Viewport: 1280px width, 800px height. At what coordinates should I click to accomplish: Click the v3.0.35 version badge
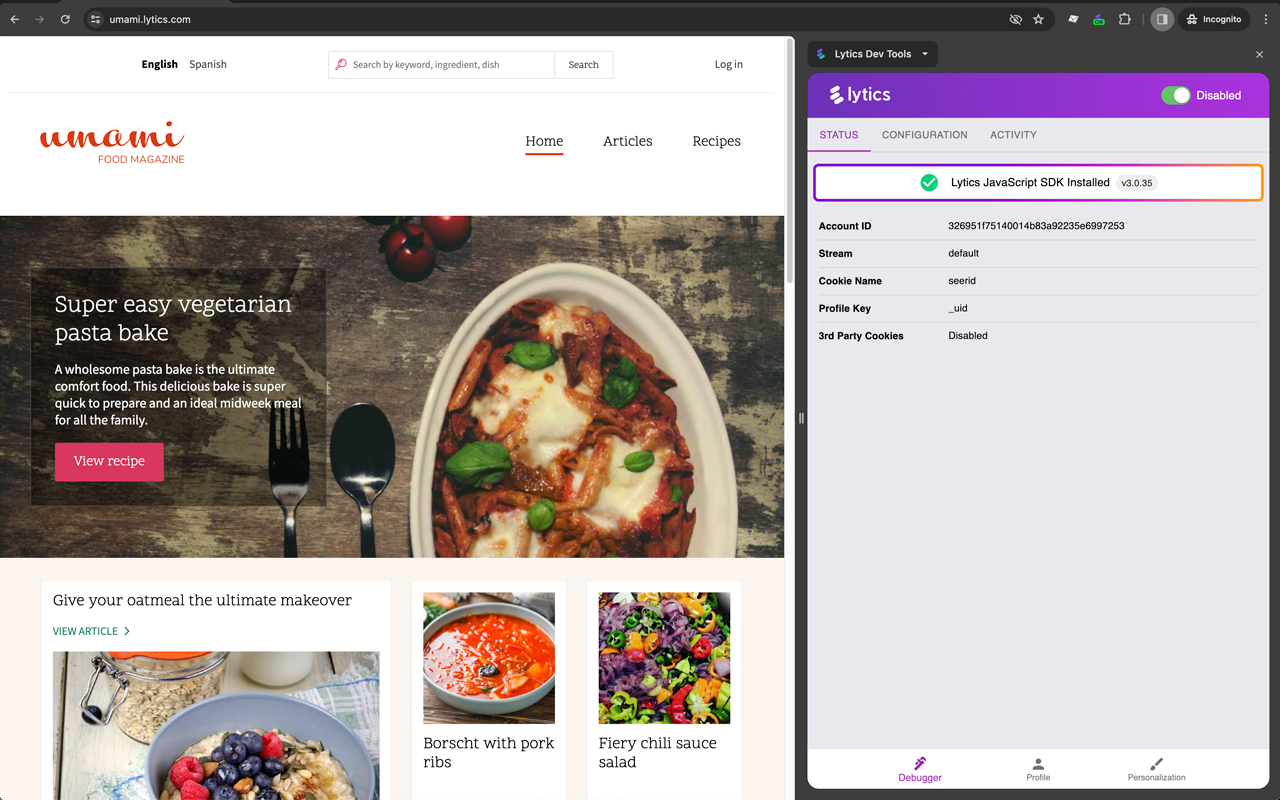pyautogui.click(x=1137, y=183)
